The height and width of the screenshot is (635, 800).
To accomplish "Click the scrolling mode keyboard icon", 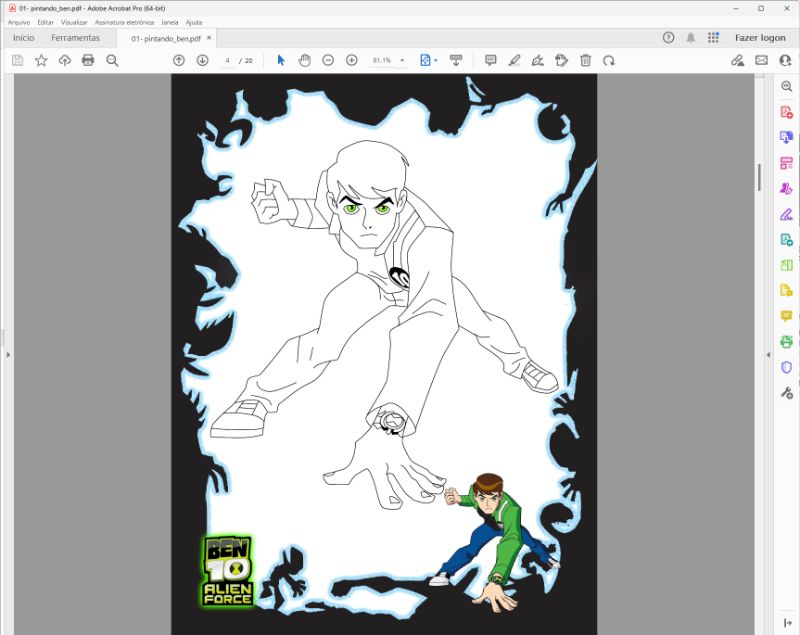I will pyautogui.click(x=456, y=60).
